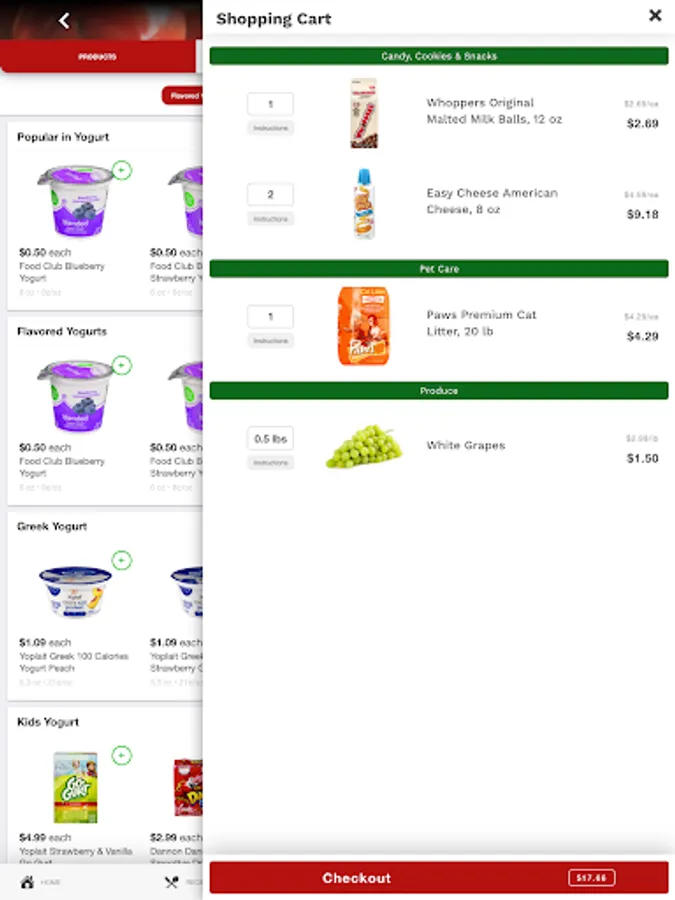Open Instructions for Paws Cat Litter

click(270, 341)
